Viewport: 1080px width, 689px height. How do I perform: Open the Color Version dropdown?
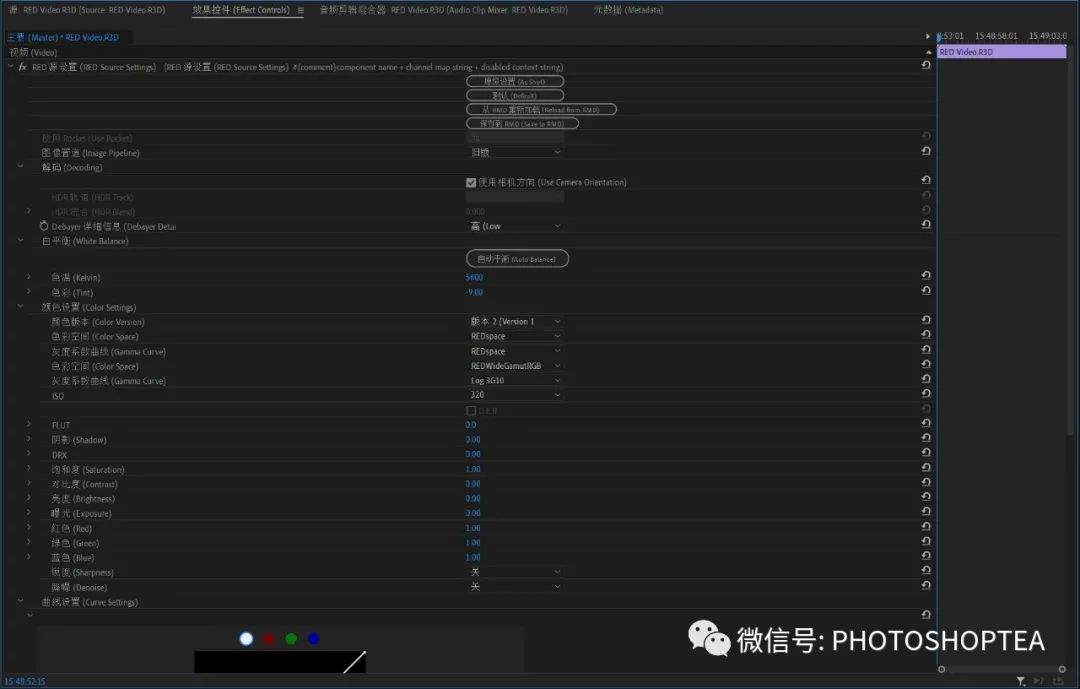(x=515, y=322)
